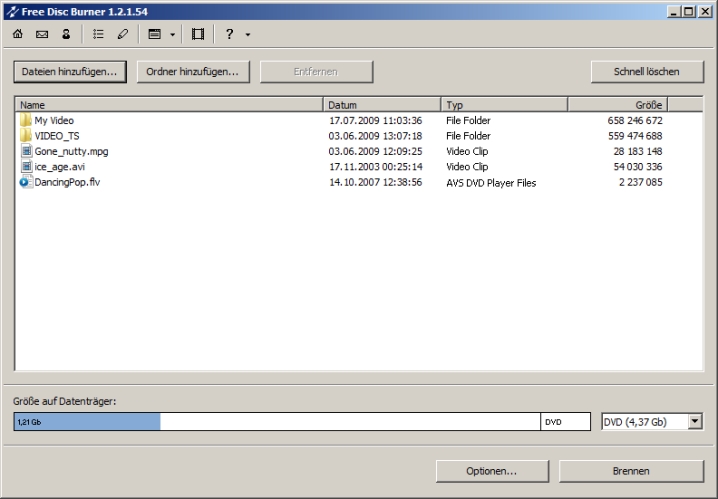Viewport: 718px width, 499px height.
Task: Click the window layout toolbar icon
Action: tap(154, 34)
